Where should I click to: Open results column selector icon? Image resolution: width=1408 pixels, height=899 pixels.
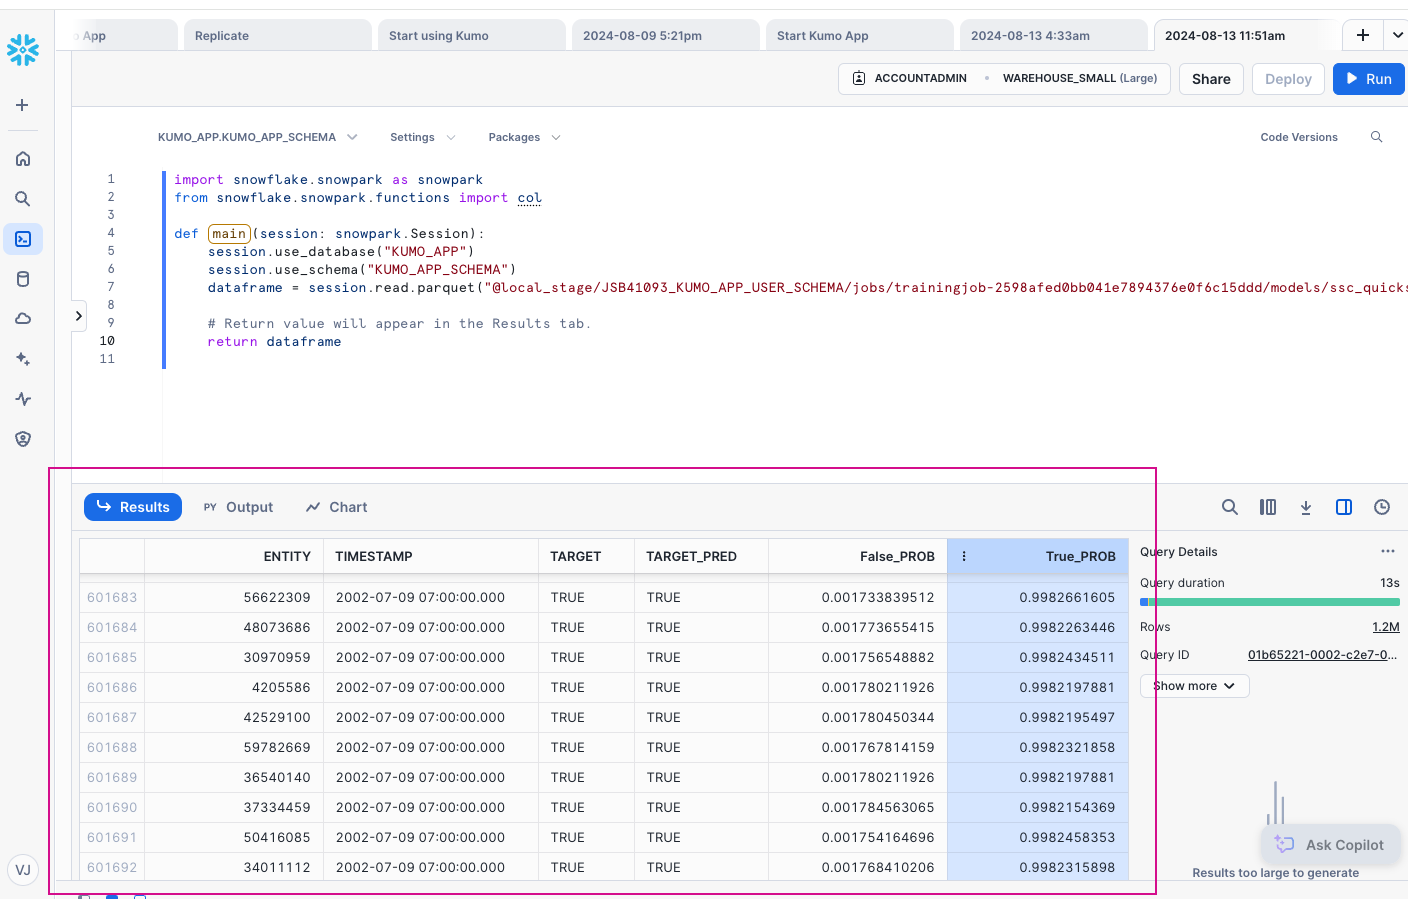point(1268,507)
